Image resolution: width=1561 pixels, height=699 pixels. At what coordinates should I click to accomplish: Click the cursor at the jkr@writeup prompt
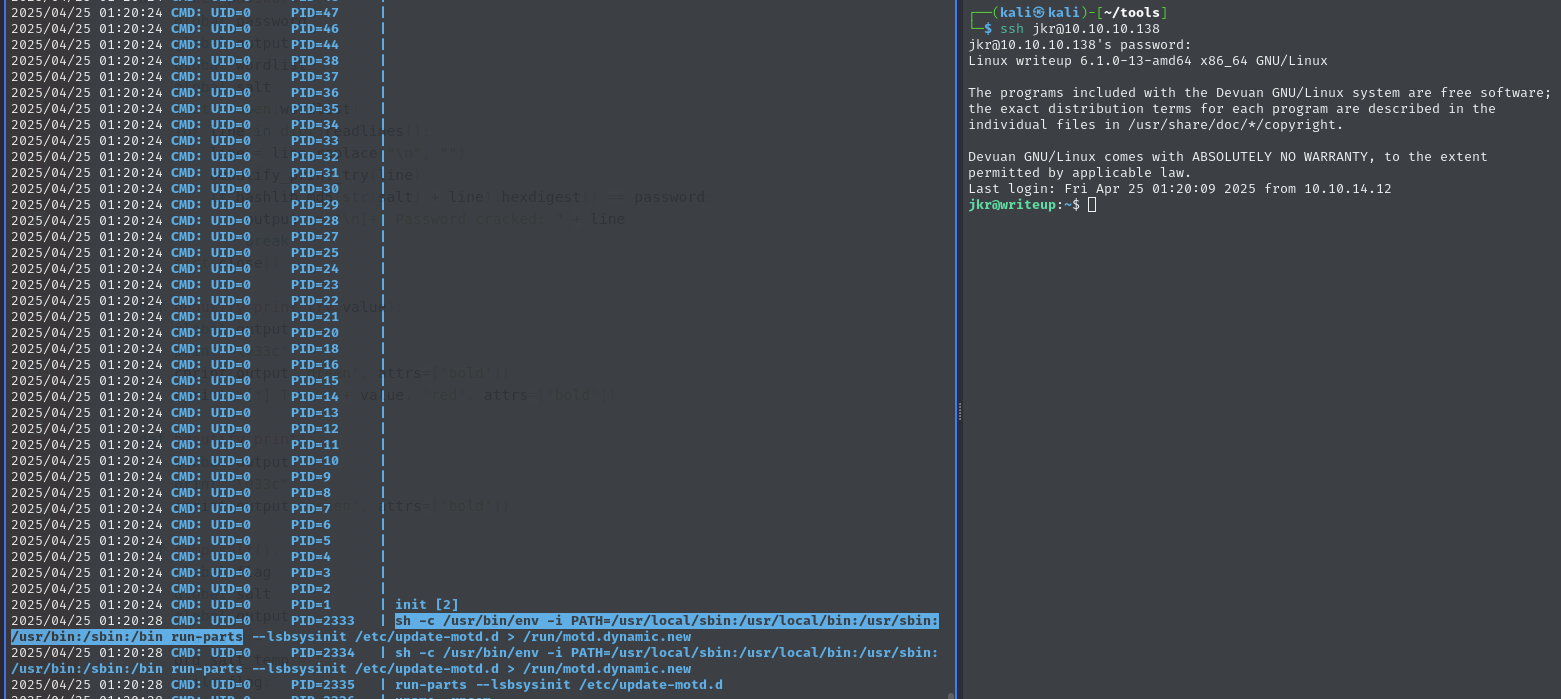[x=1092, y=205]
